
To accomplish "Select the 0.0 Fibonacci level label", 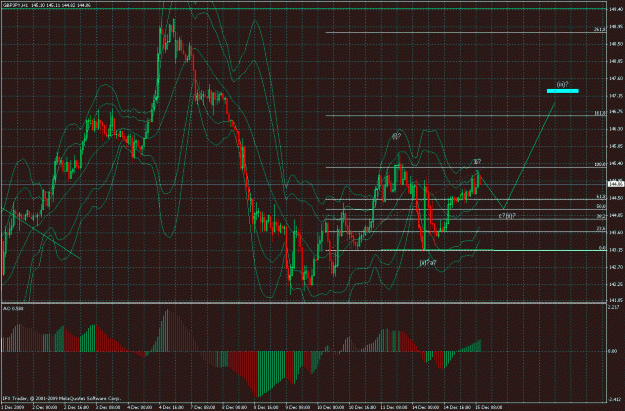I will click(602, 248).
